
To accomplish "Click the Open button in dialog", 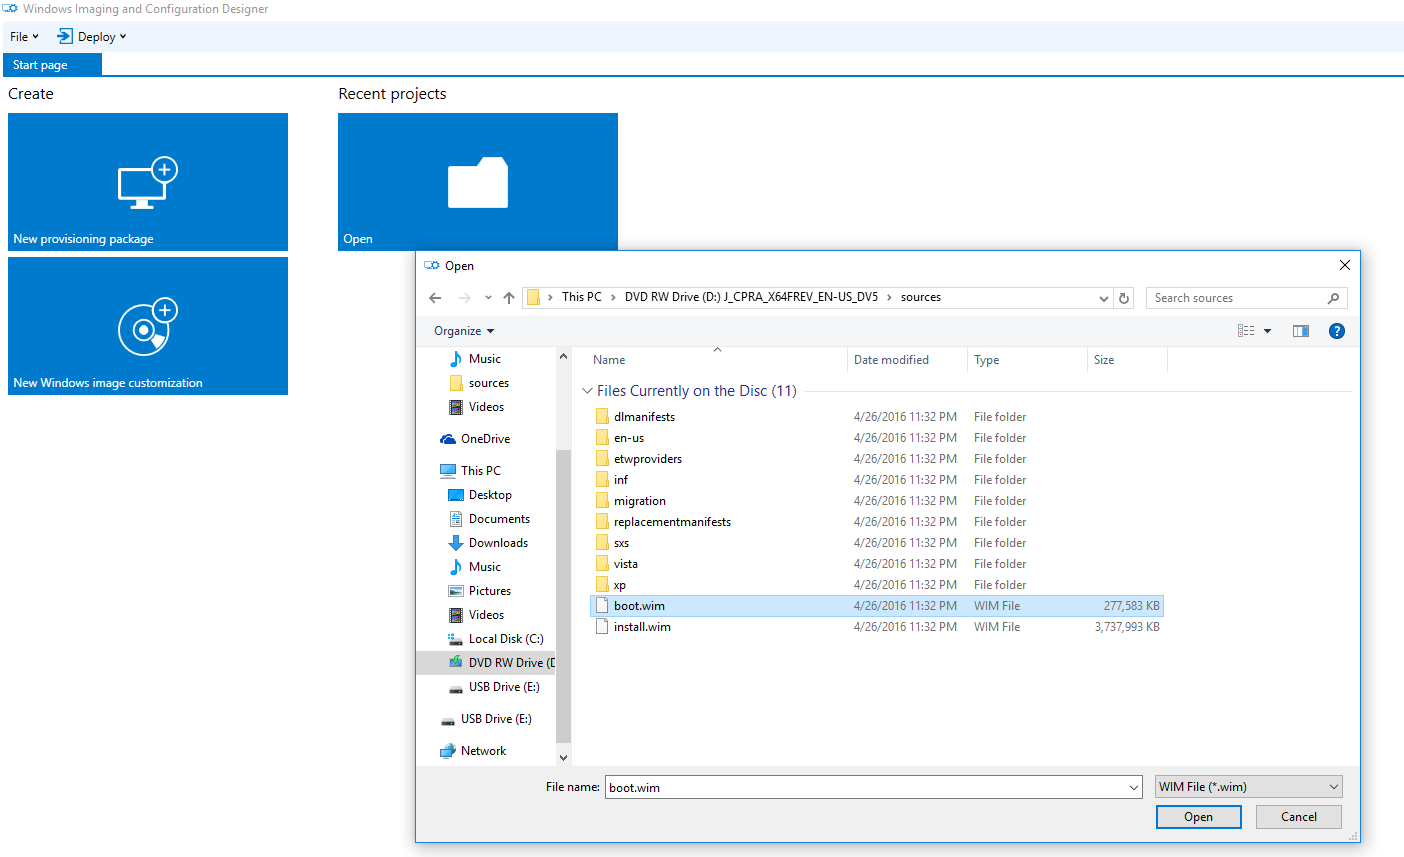I will (1198, 817).
